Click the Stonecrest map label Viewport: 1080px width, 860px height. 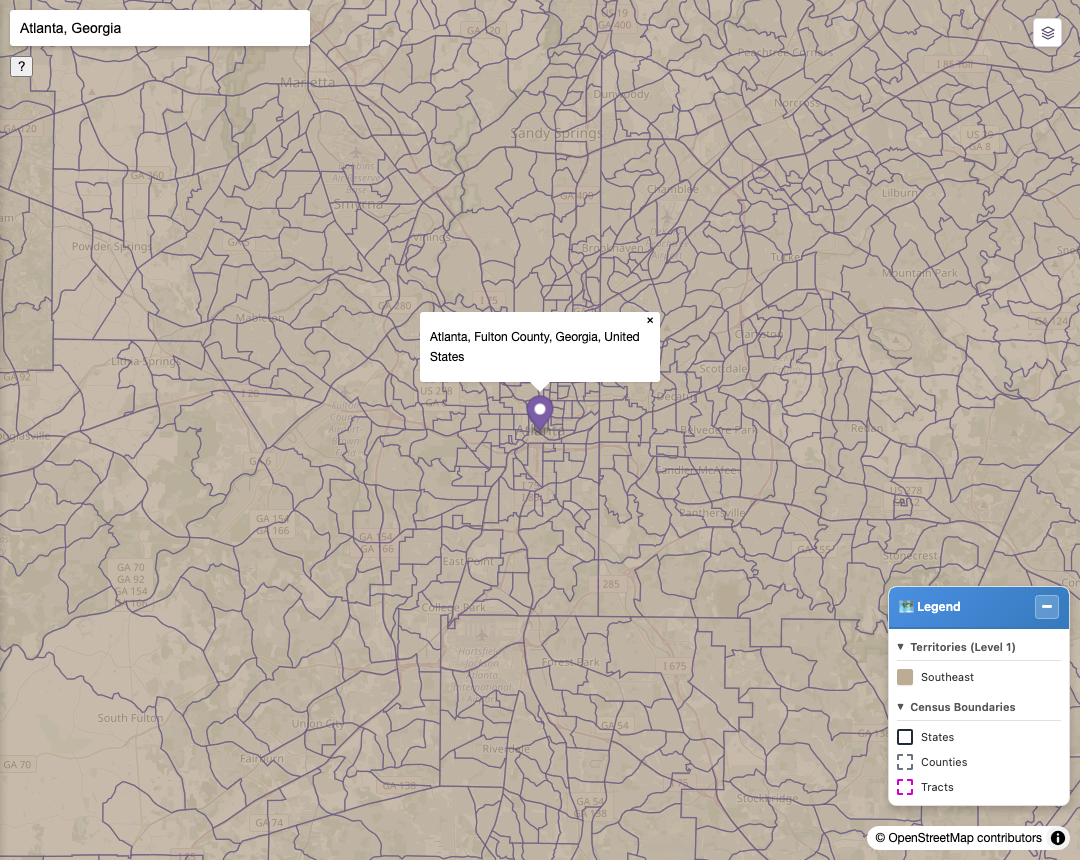tap(910, 556)
